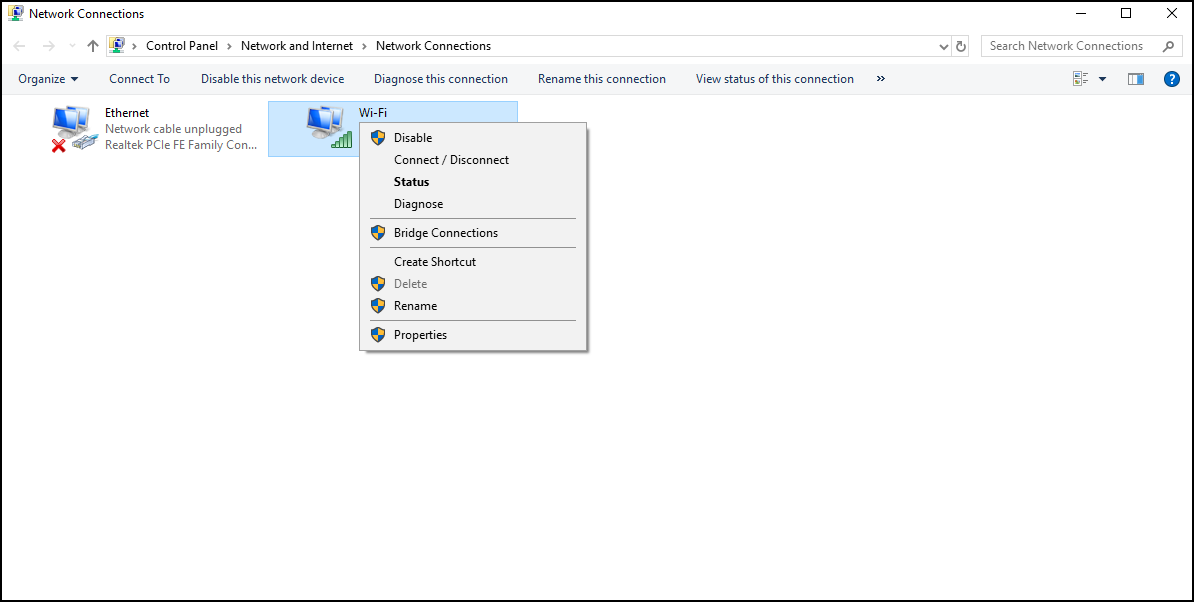Image resolution: width=1194 pixels, height=602 pixels.
Task: Click the Forward navigation arrow
Action: 49,46
